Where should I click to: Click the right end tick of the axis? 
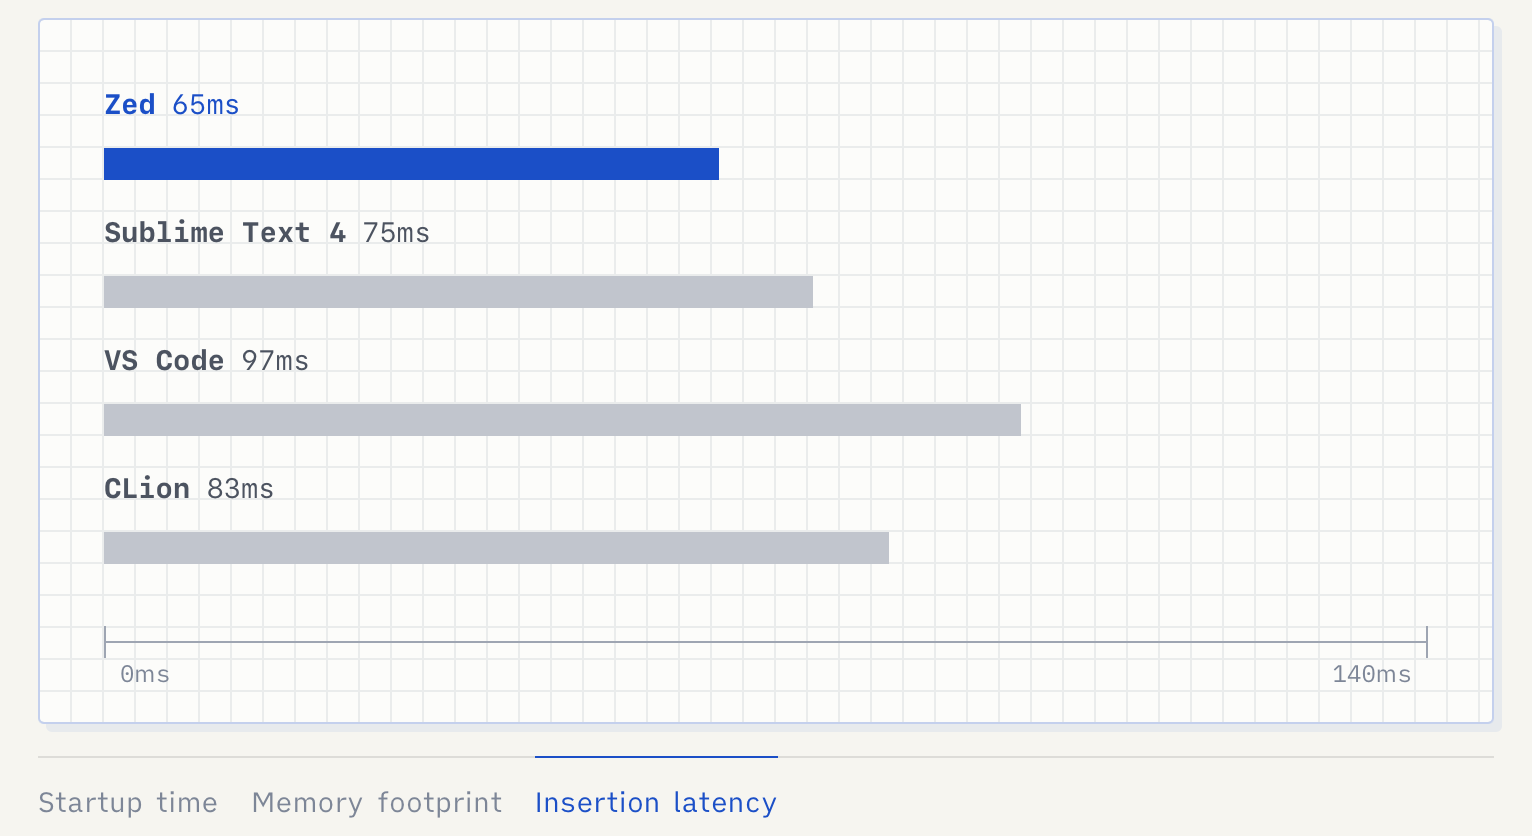click(x=1427, y=642)
